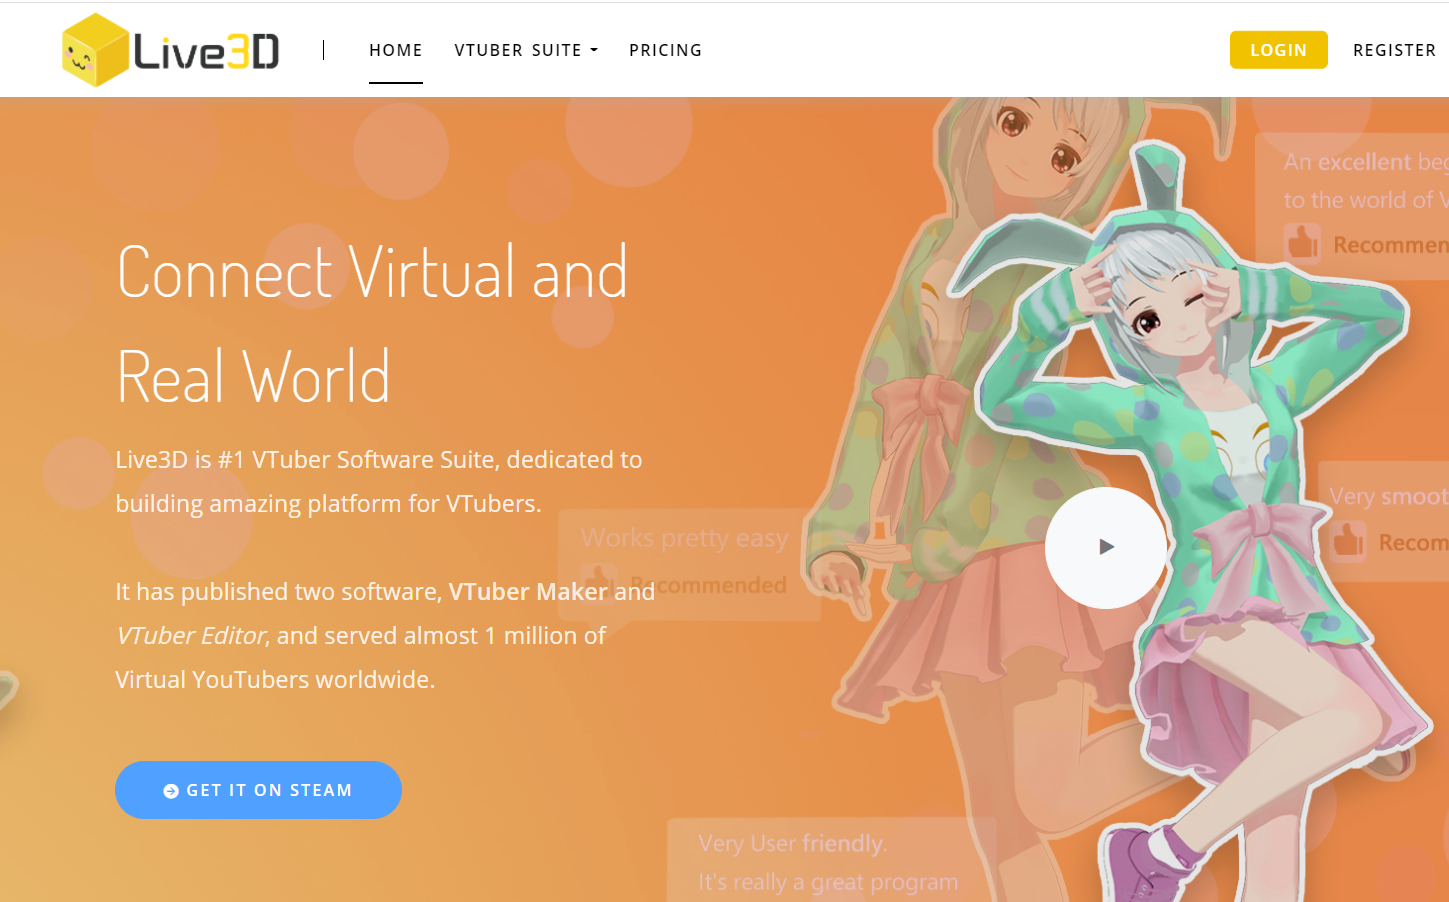Open the PRICING page
This screenshot has width=1449, height=902.
point(665,49)
